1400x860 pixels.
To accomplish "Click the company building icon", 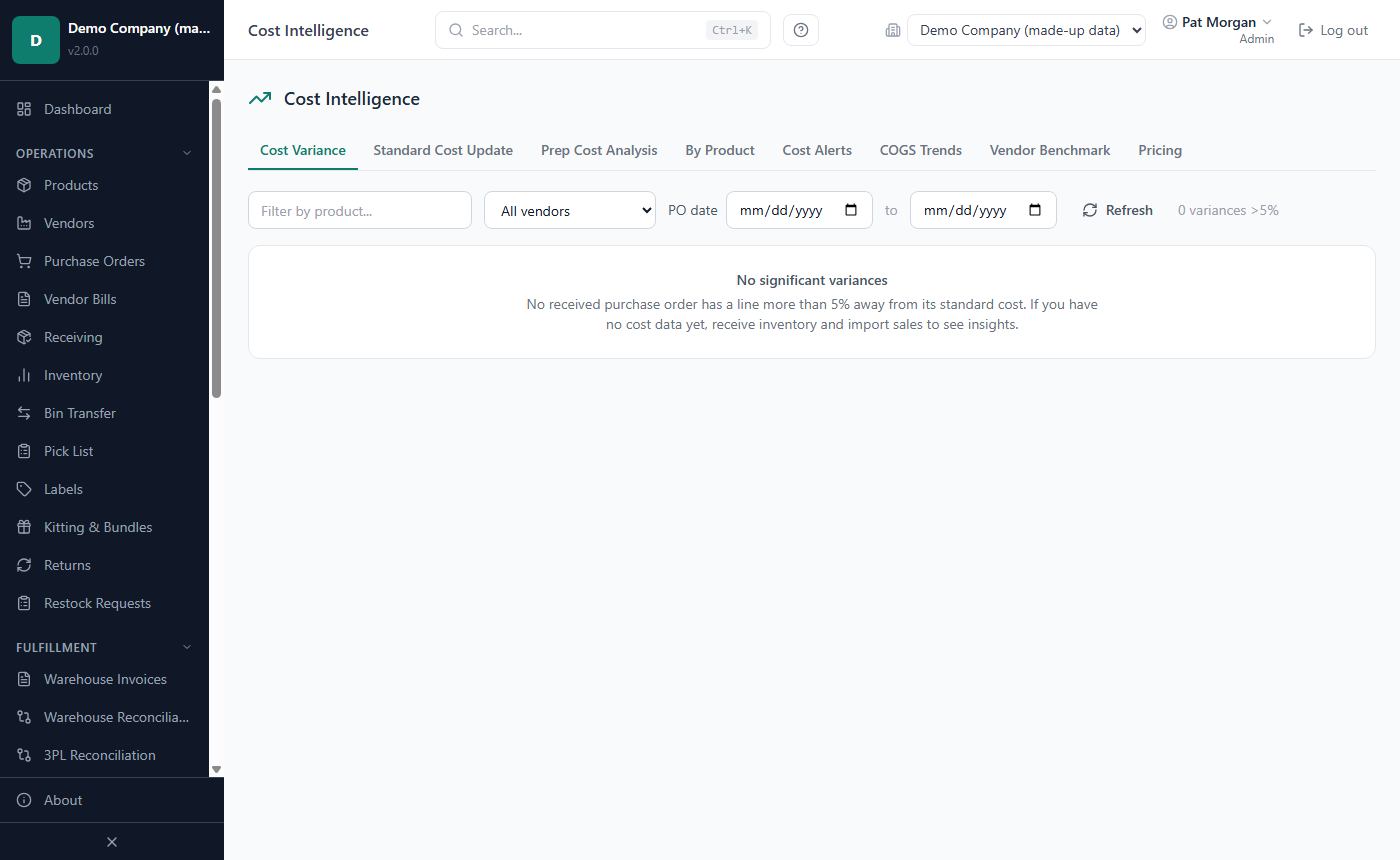I will pyautogui.click(x=893, y=30).
